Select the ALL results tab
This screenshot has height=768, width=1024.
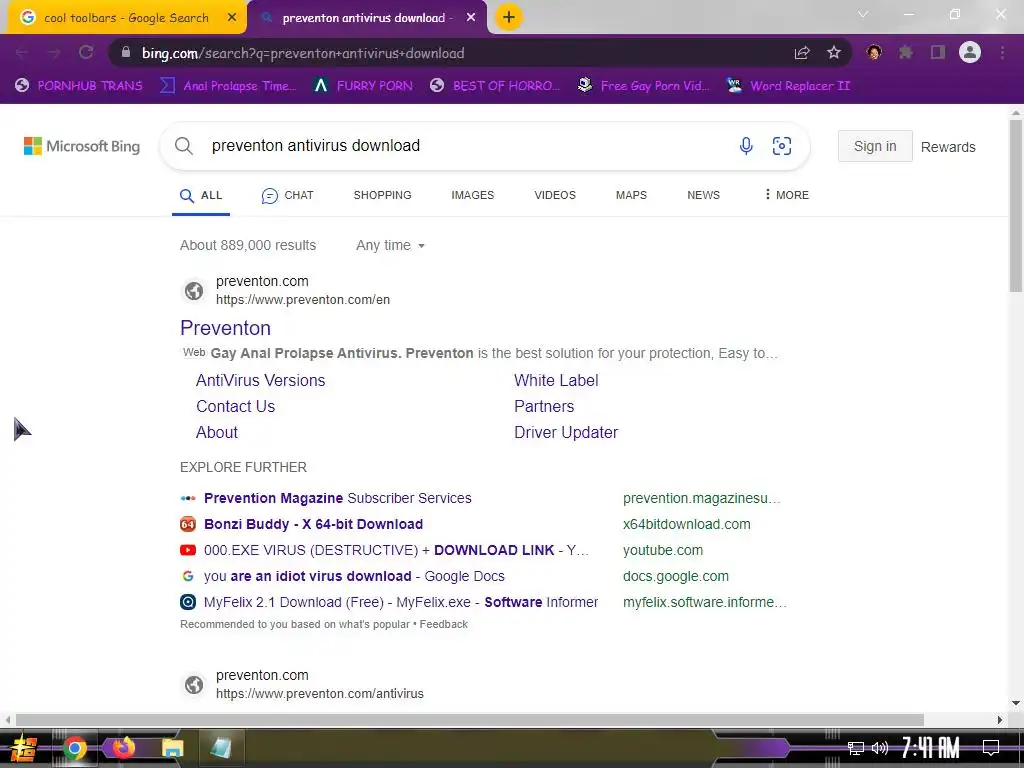201,195
